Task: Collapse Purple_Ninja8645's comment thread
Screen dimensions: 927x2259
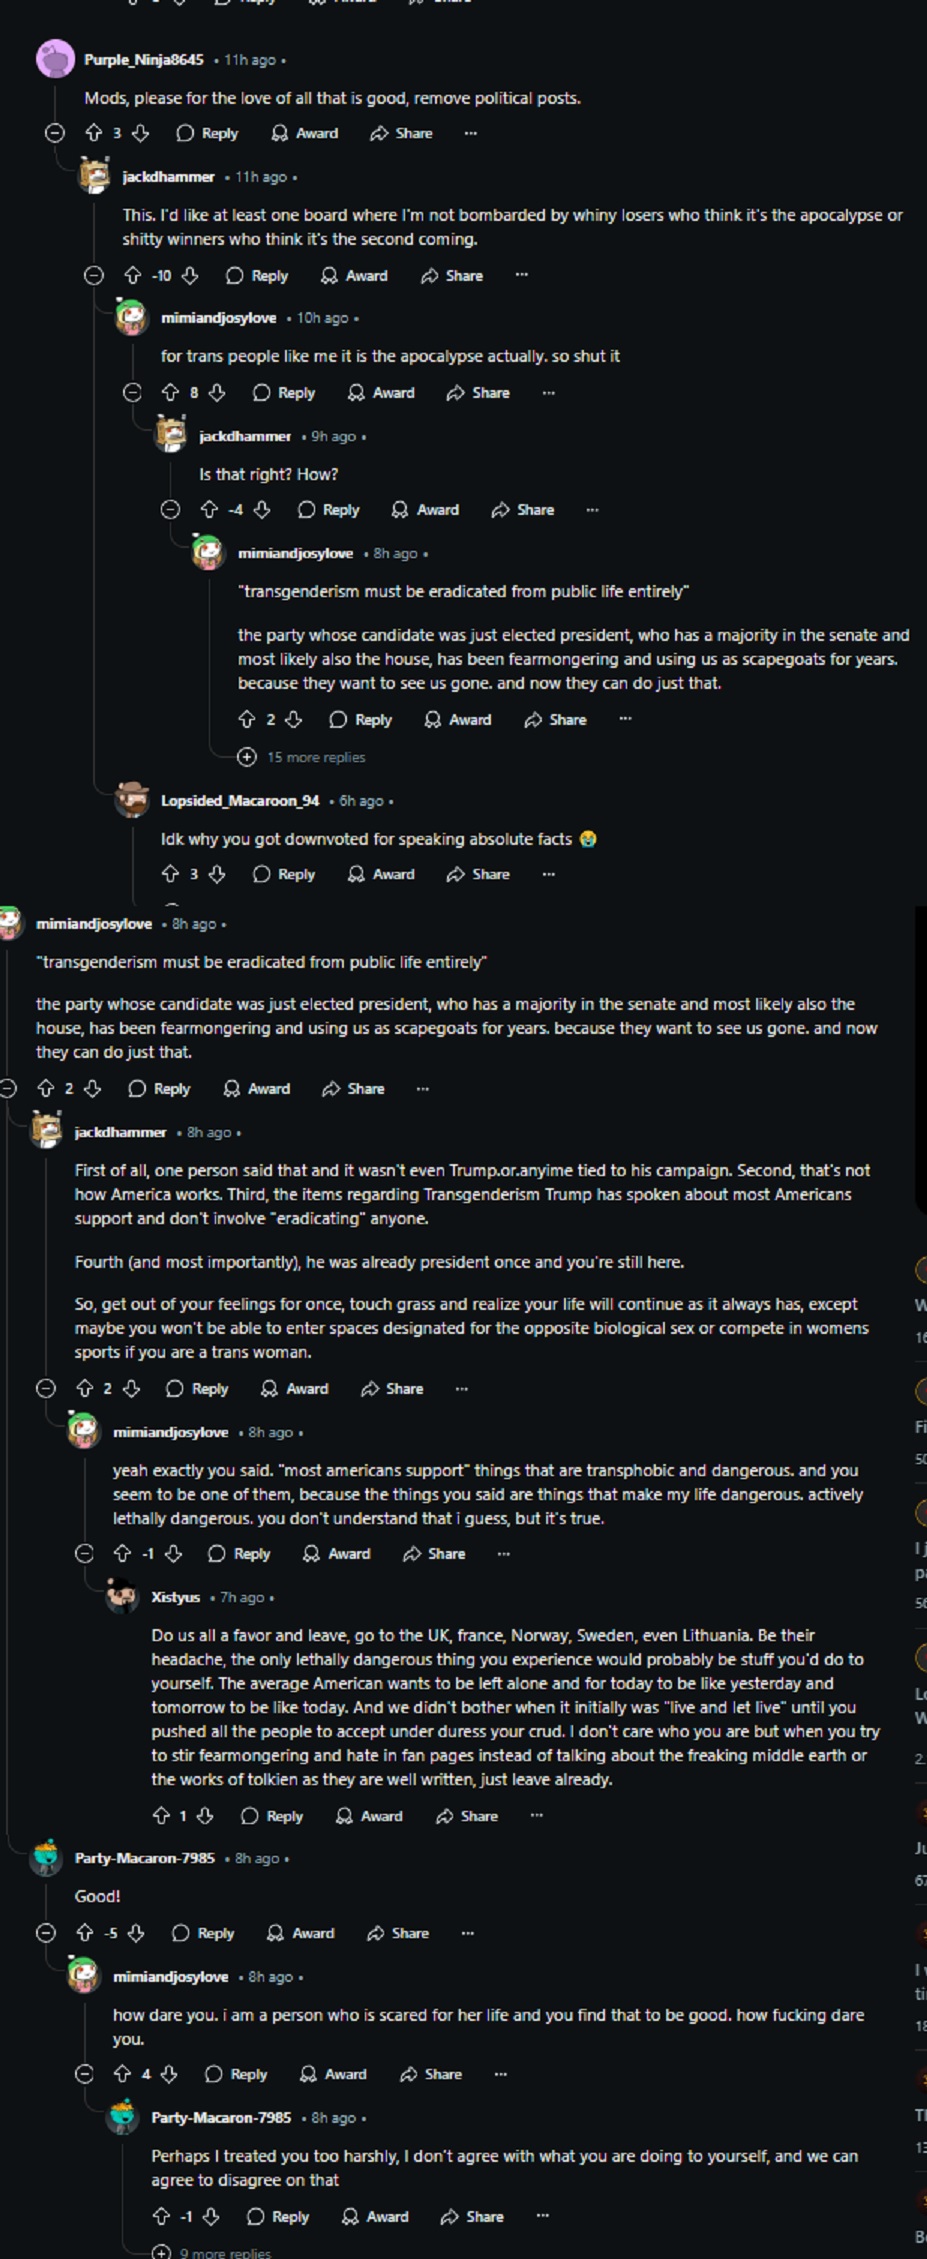Action: point(55,133)
